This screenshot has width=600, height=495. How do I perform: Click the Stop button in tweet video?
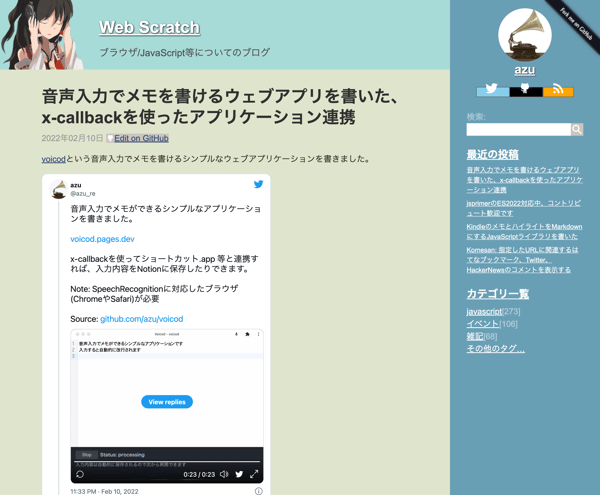point(87,455)
